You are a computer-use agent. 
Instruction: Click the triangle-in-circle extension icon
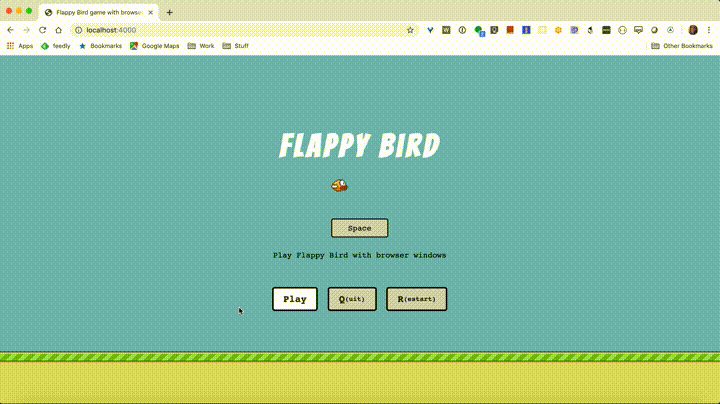coord(670,30)
